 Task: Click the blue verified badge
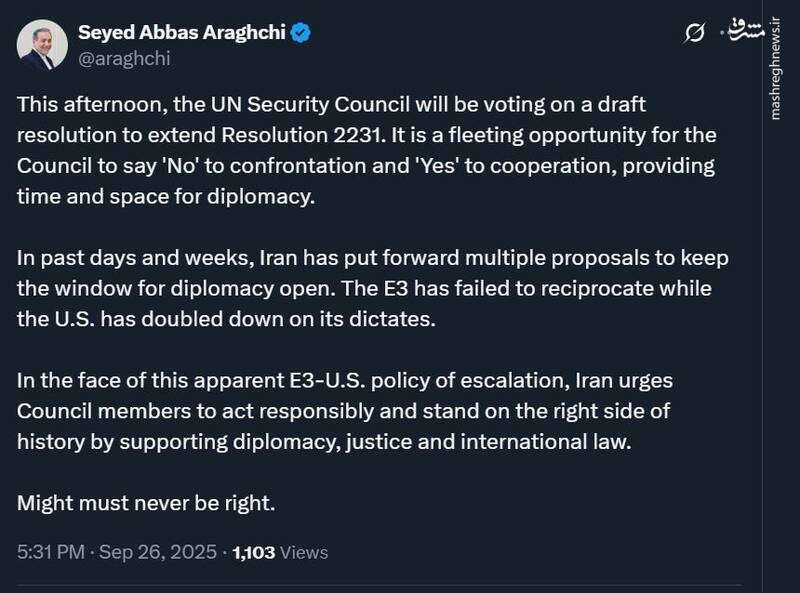pos(300,33)
